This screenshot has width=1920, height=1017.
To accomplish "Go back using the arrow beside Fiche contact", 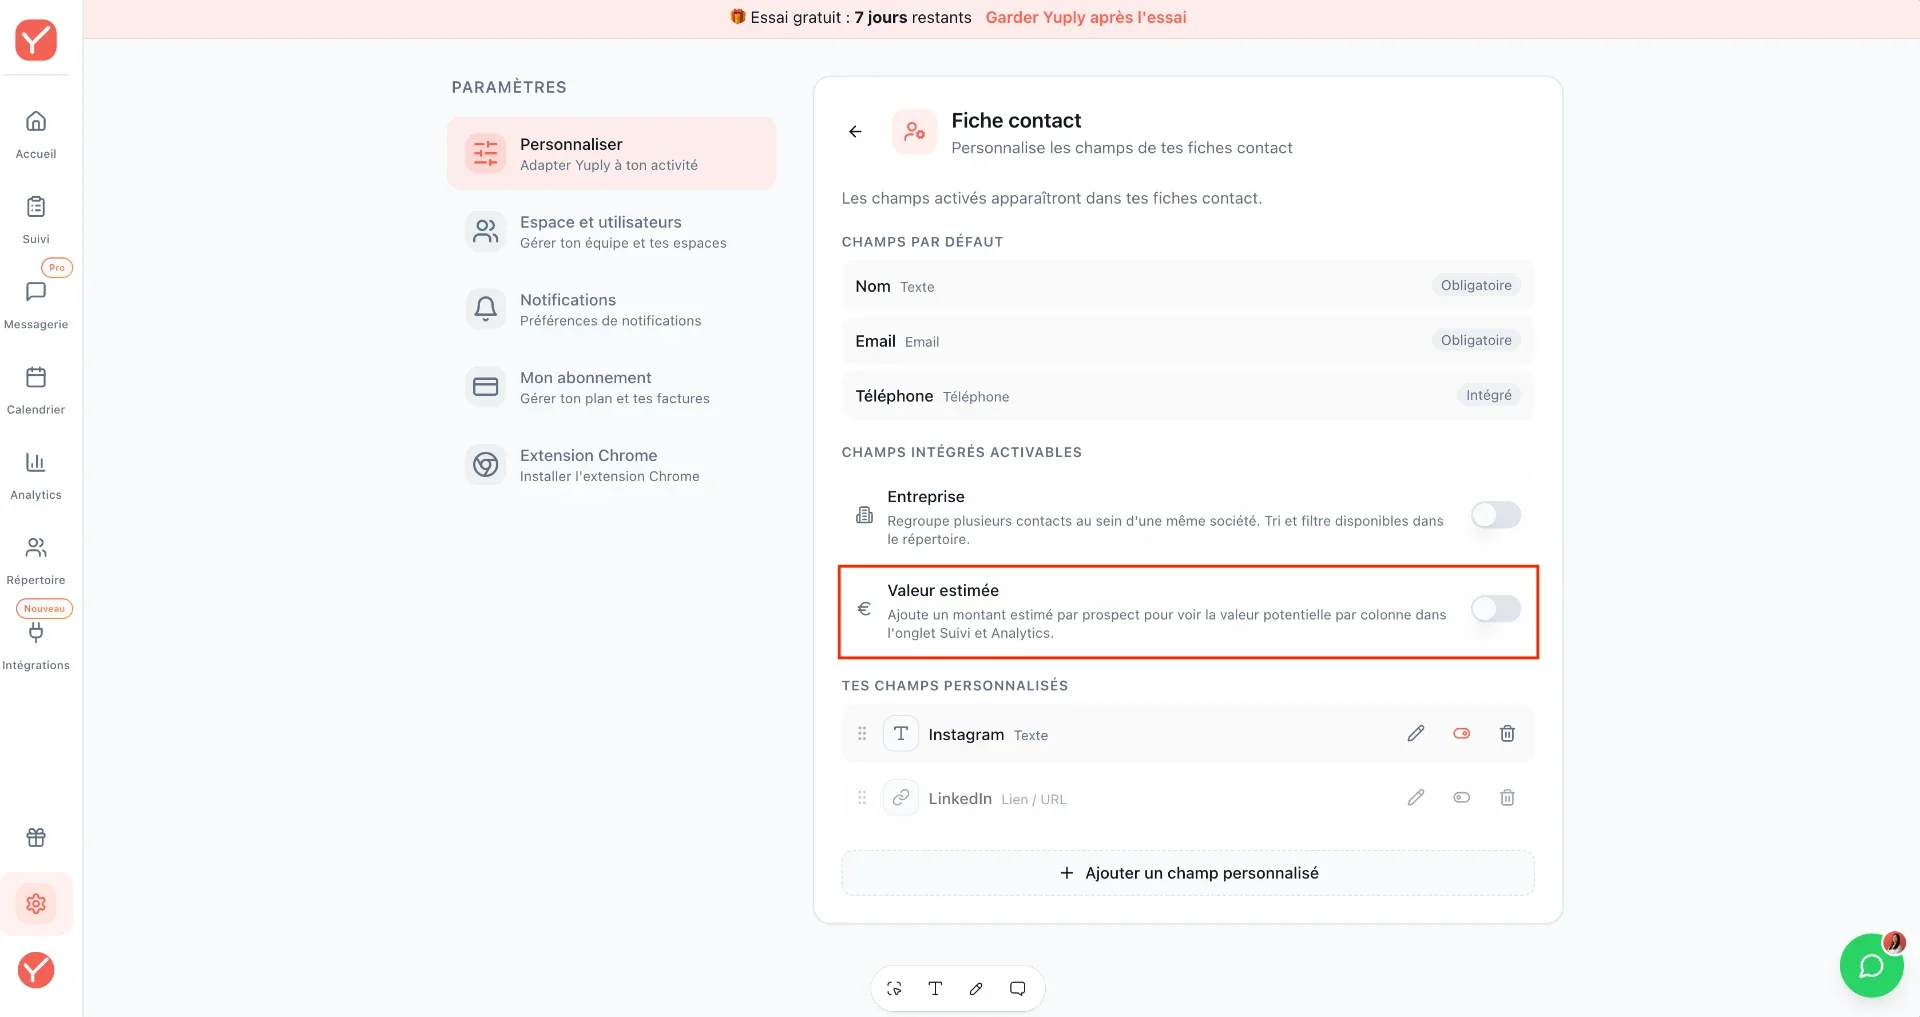I will pos(855,131).
